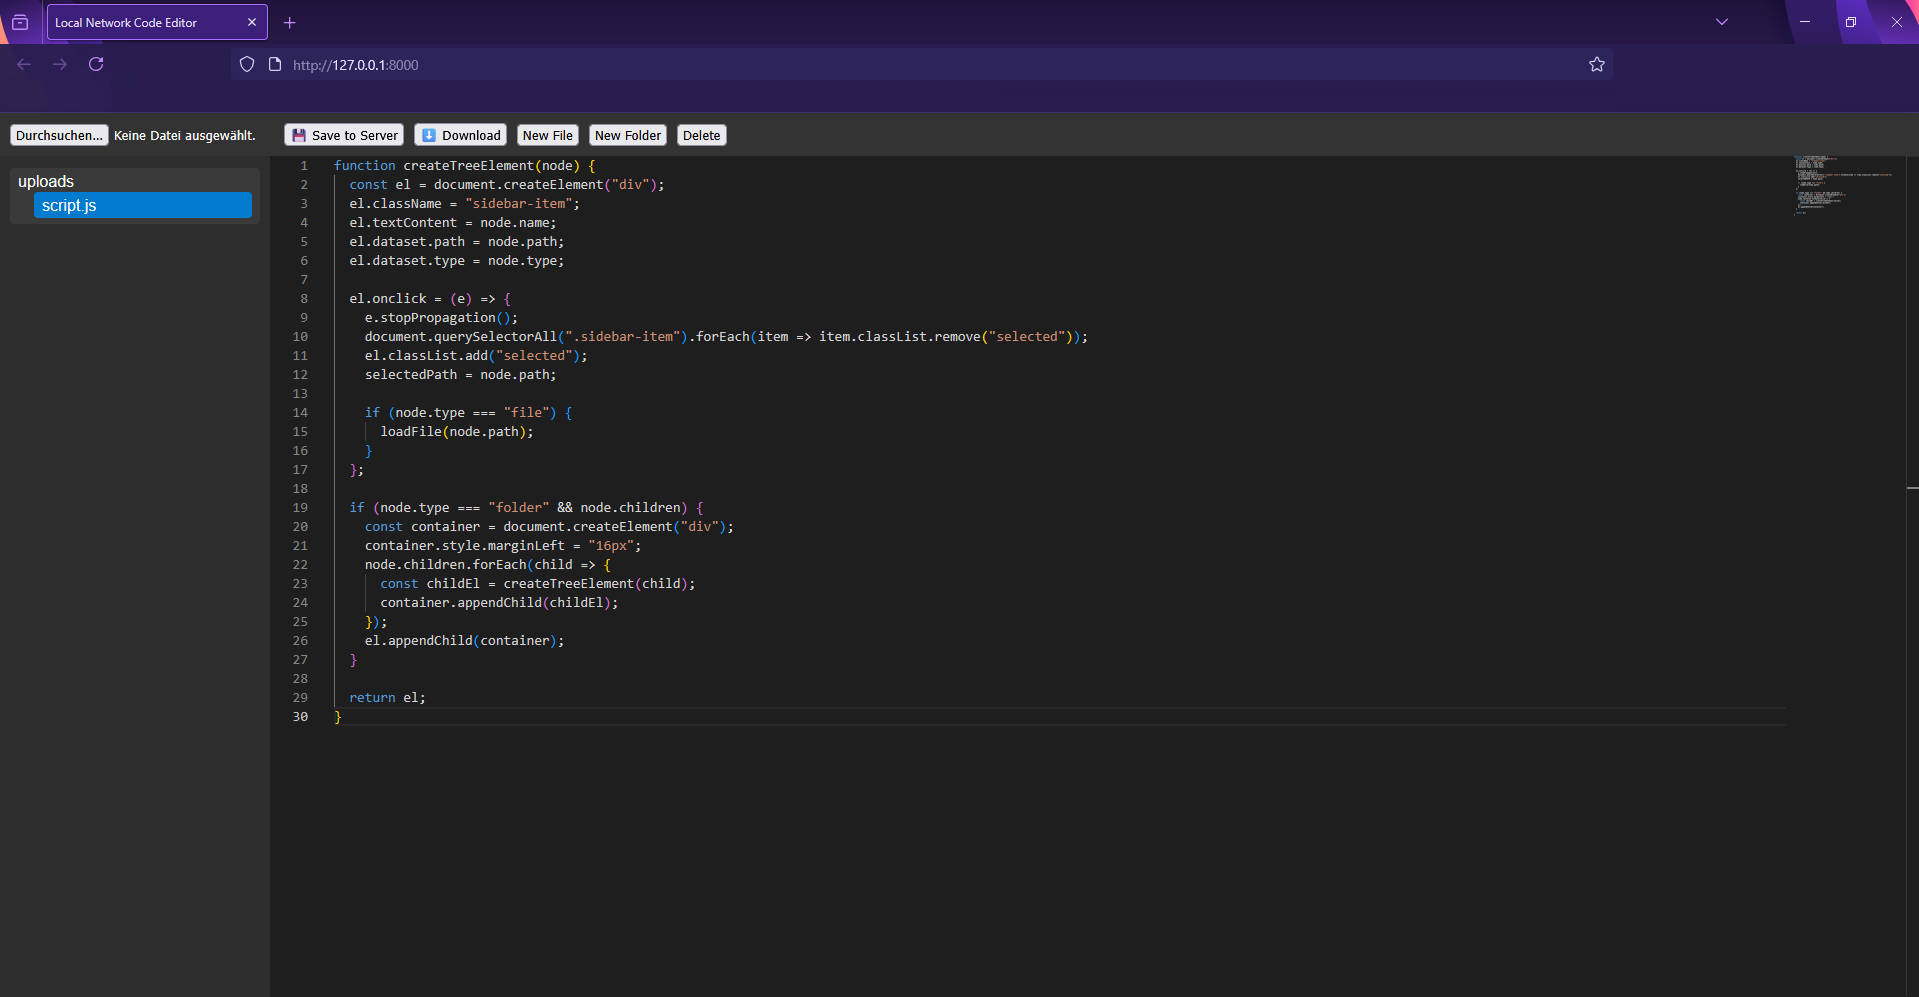Bookmark this page with the star
The image size is (1919, 997).
click(x=1597, y=64)
